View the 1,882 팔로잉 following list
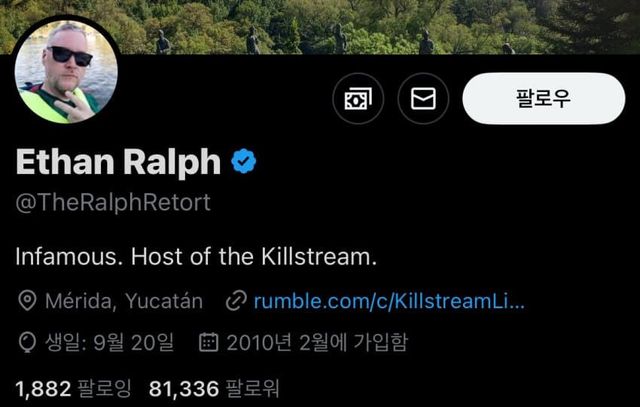 [74, 388]
